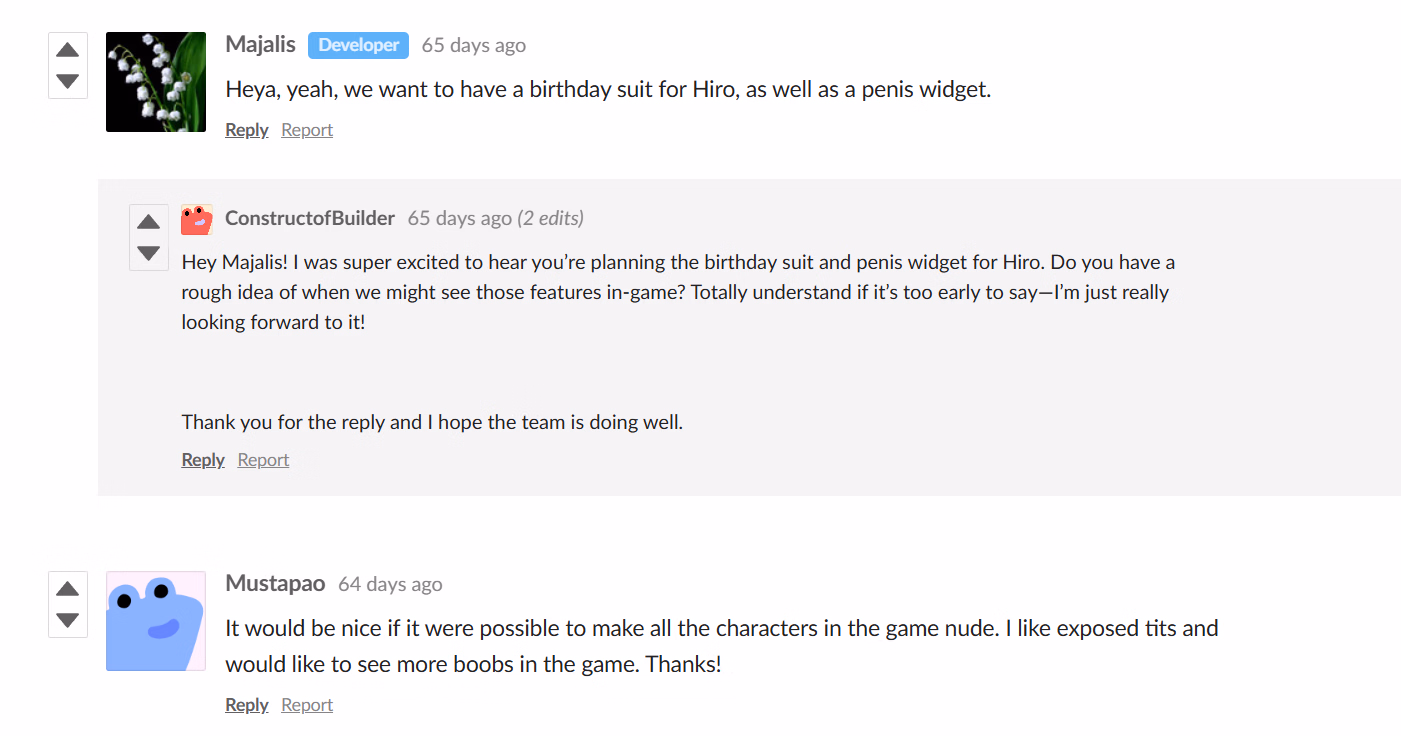Open Majalis's lily flower avatar

click(x=155, y=82)
